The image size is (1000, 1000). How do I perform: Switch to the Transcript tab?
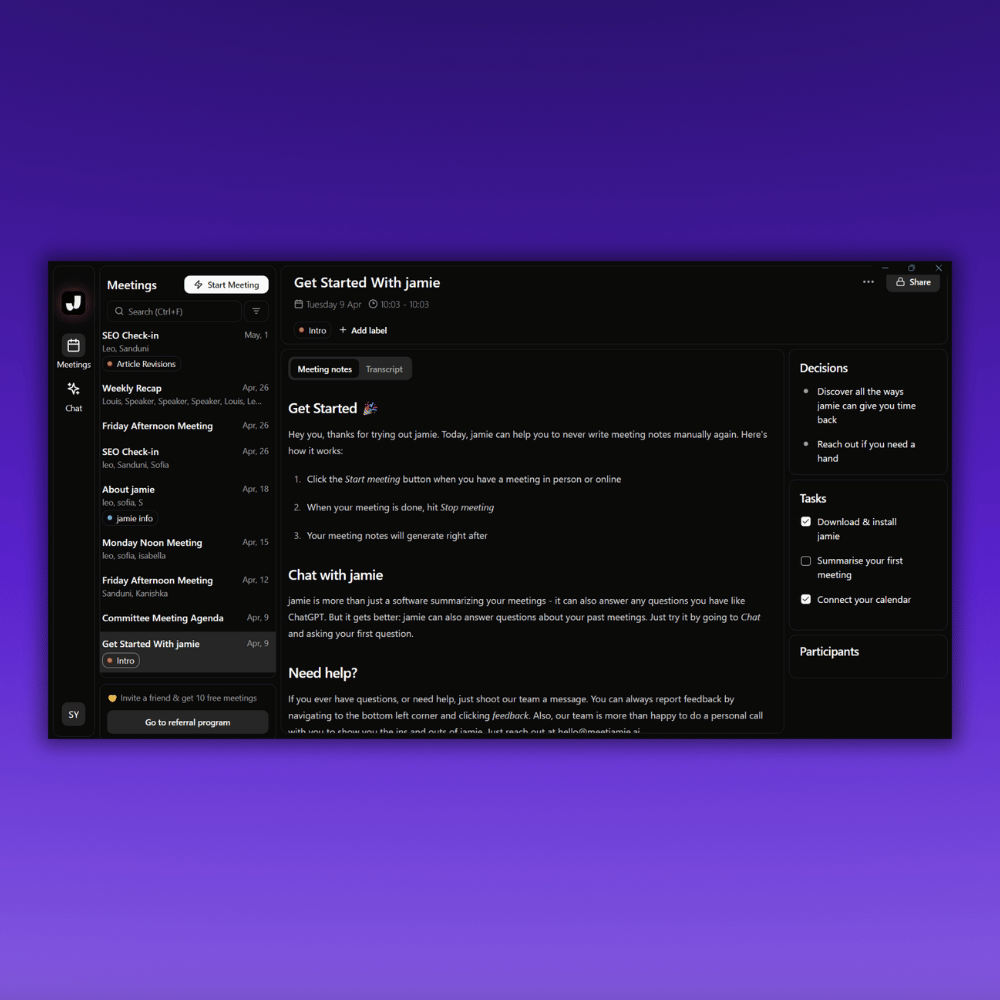pyautogui.click(x=384, y=369)
